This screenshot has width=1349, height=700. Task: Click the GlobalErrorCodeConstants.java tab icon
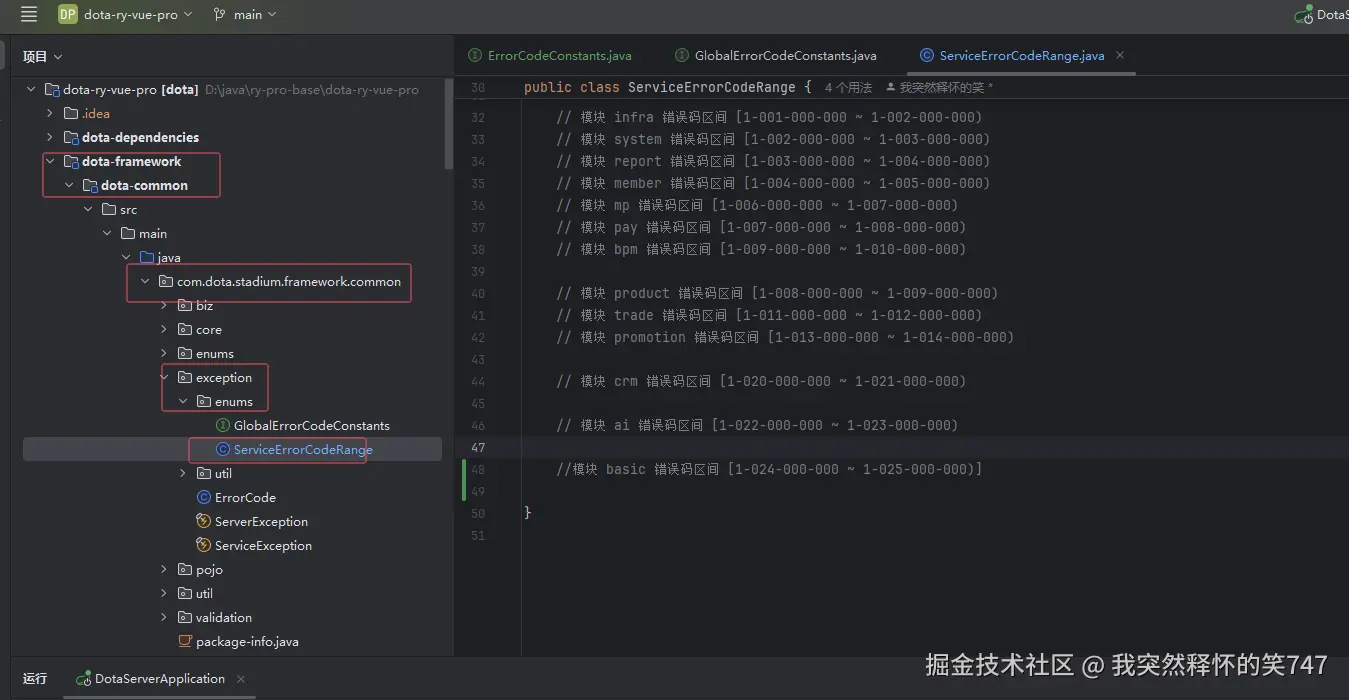[682, 55]
